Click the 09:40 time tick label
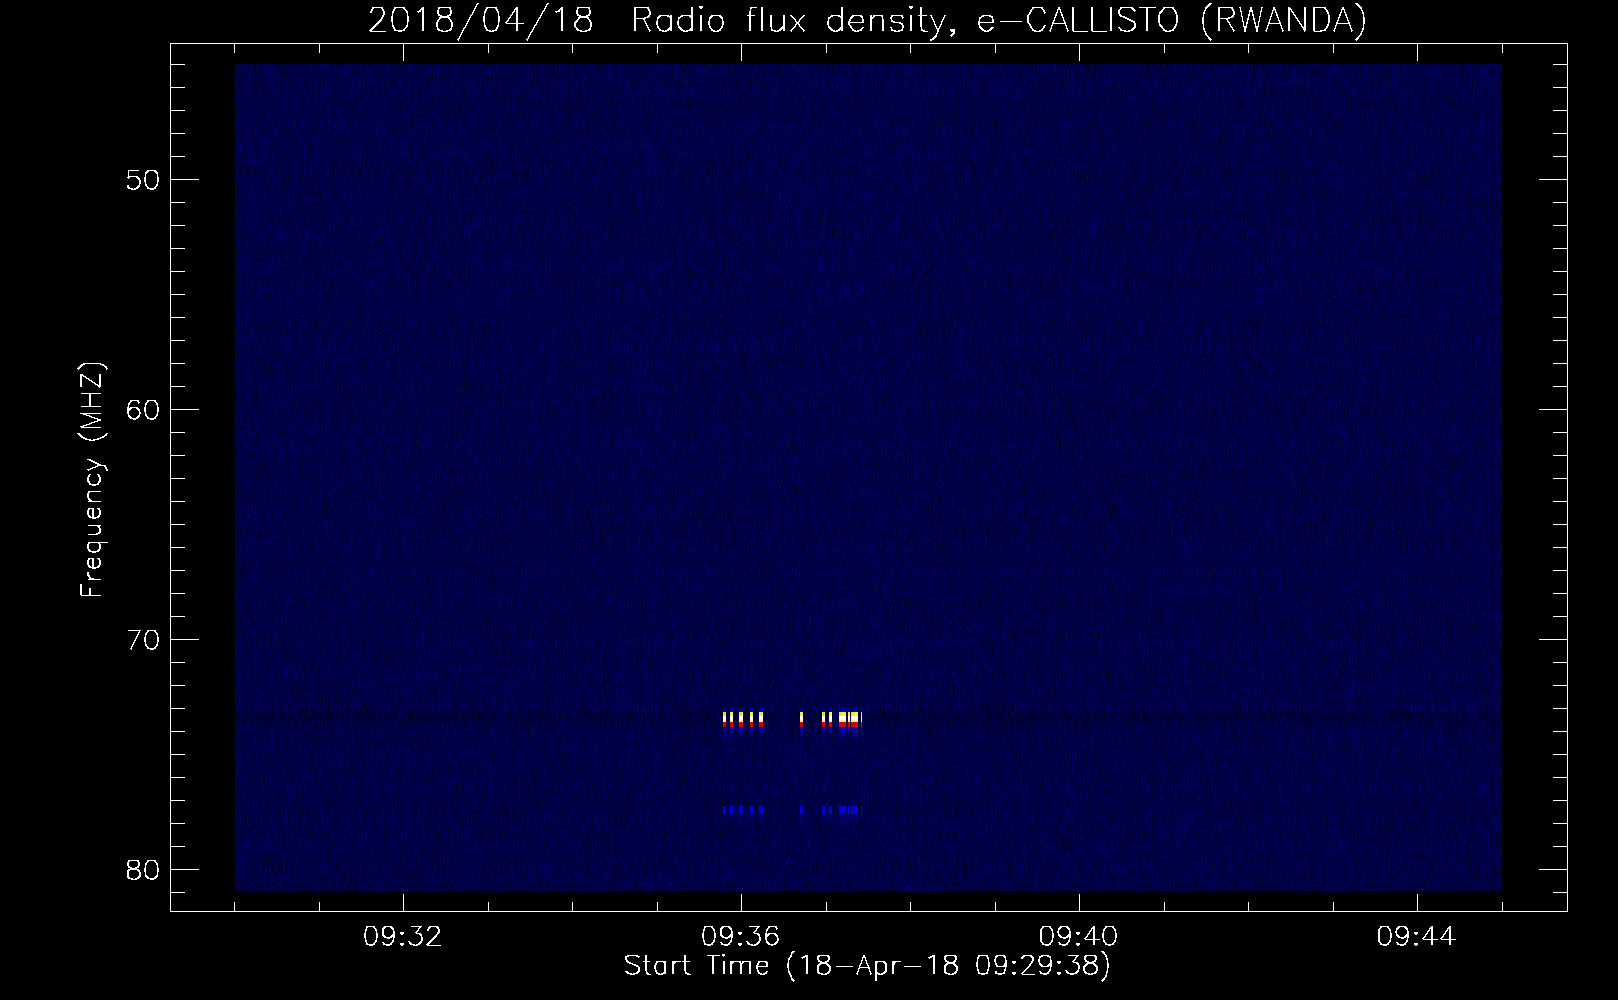Viewport: 1618px width, 1000px height. tap(1079, 937)
